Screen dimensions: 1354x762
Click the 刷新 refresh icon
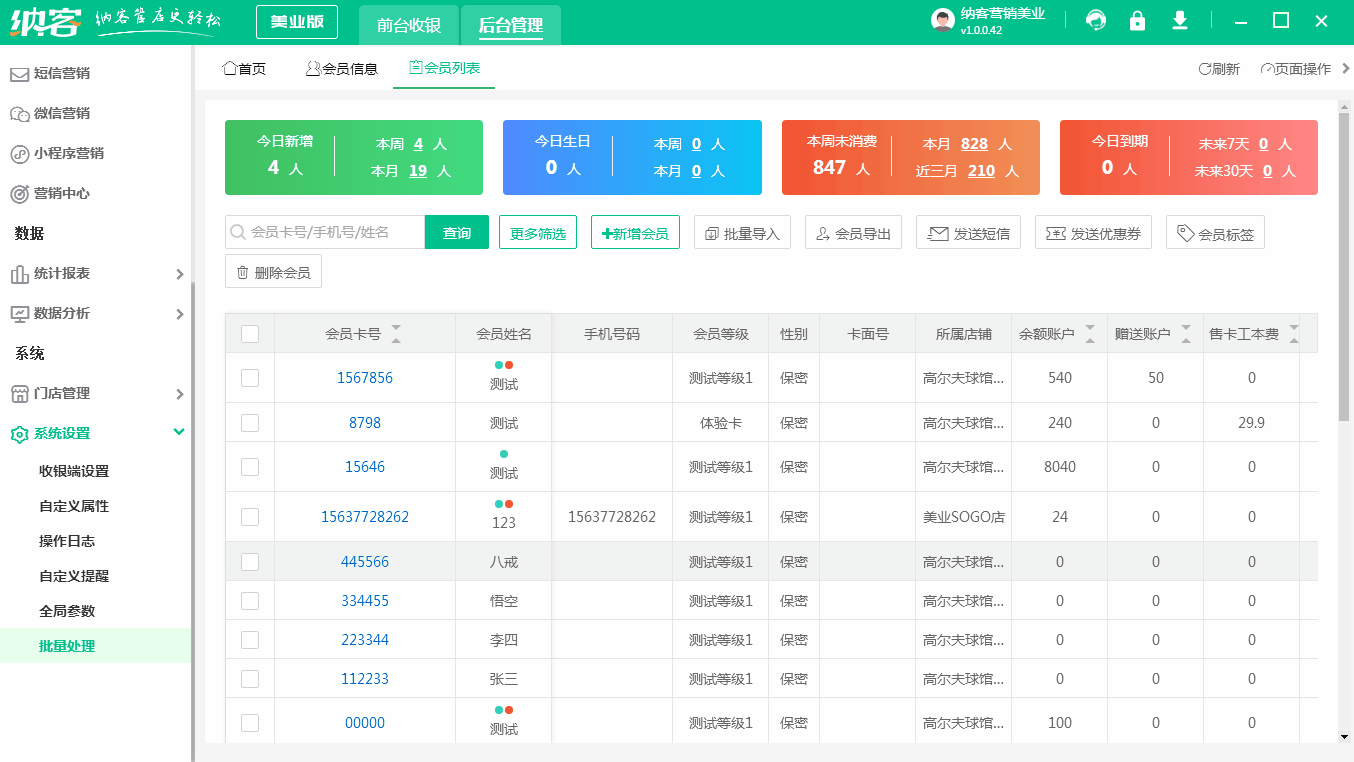[x=1205, y=69]
